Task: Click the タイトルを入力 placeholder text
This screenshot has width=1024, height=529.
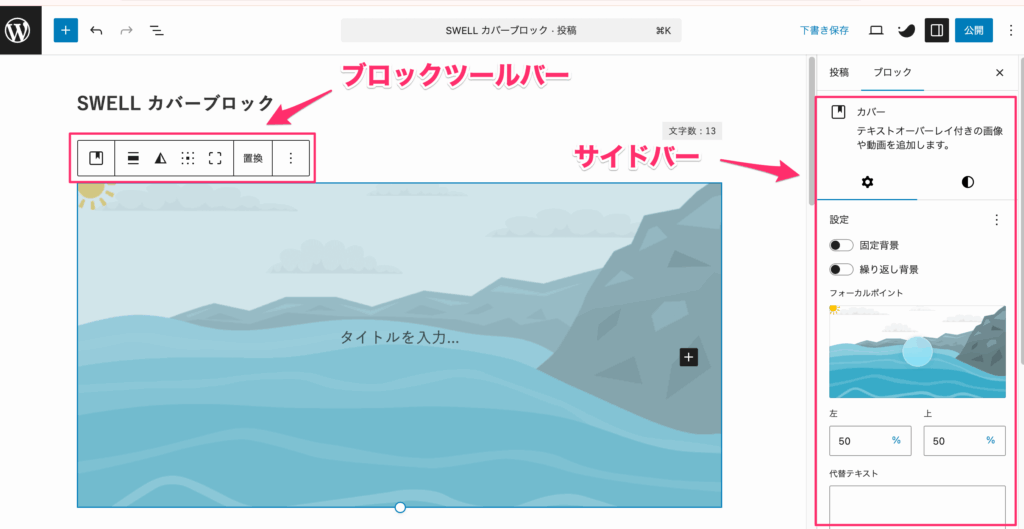Action: (400, 338)
